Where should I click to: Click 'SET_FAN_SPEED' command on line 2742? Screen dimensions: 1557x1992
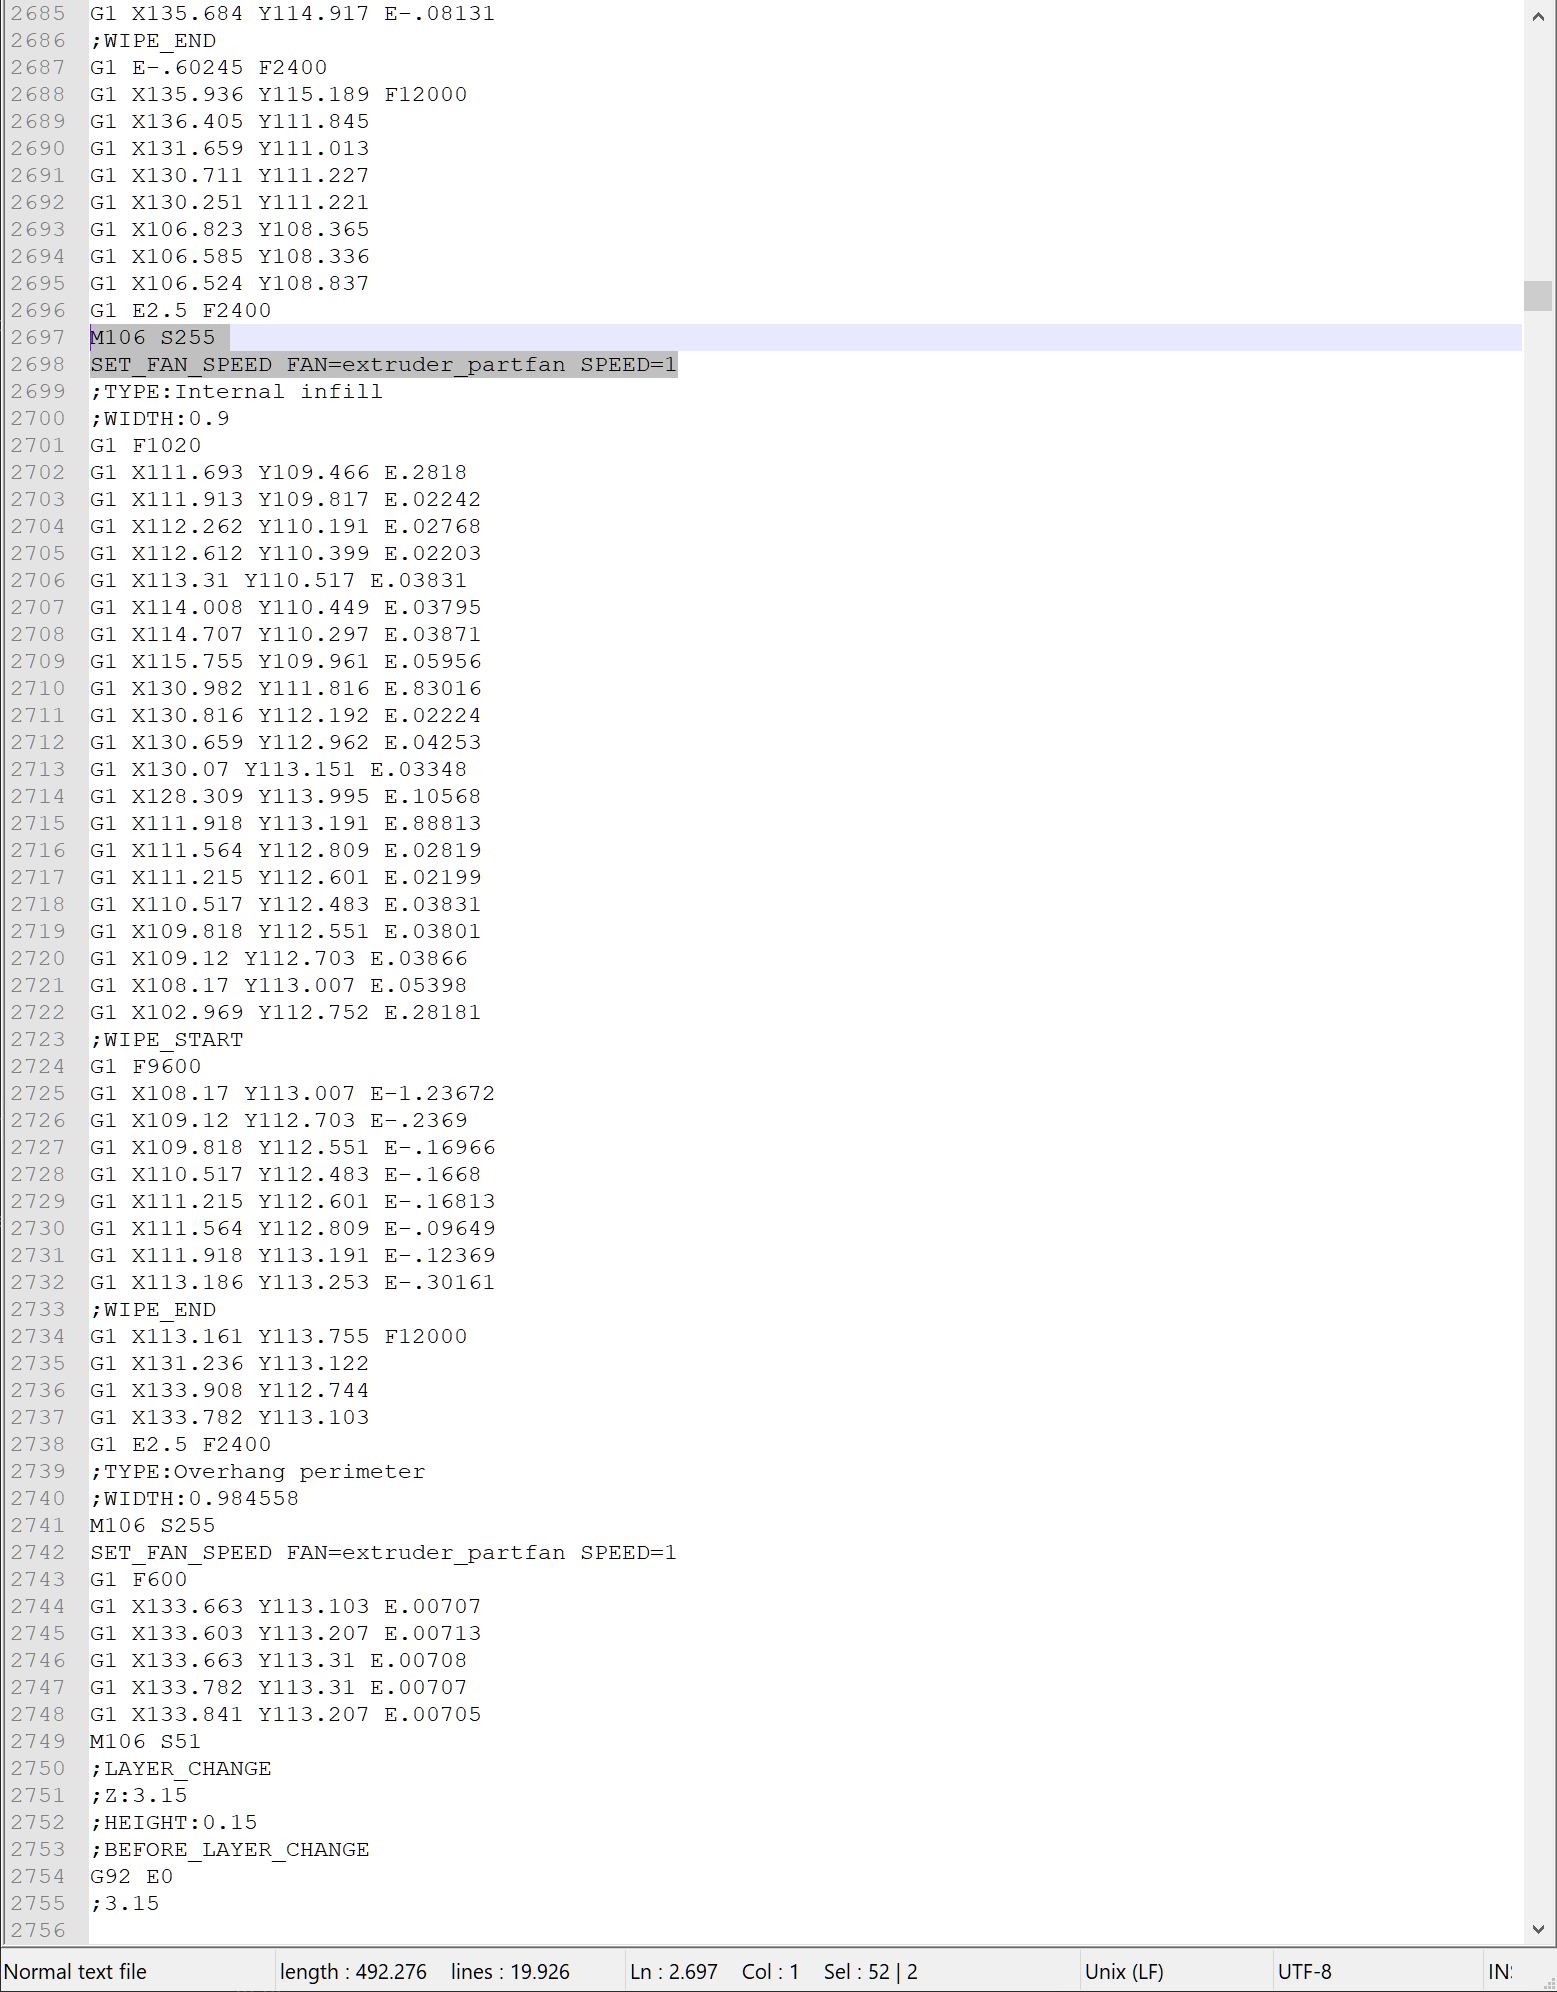point(181,1552)
